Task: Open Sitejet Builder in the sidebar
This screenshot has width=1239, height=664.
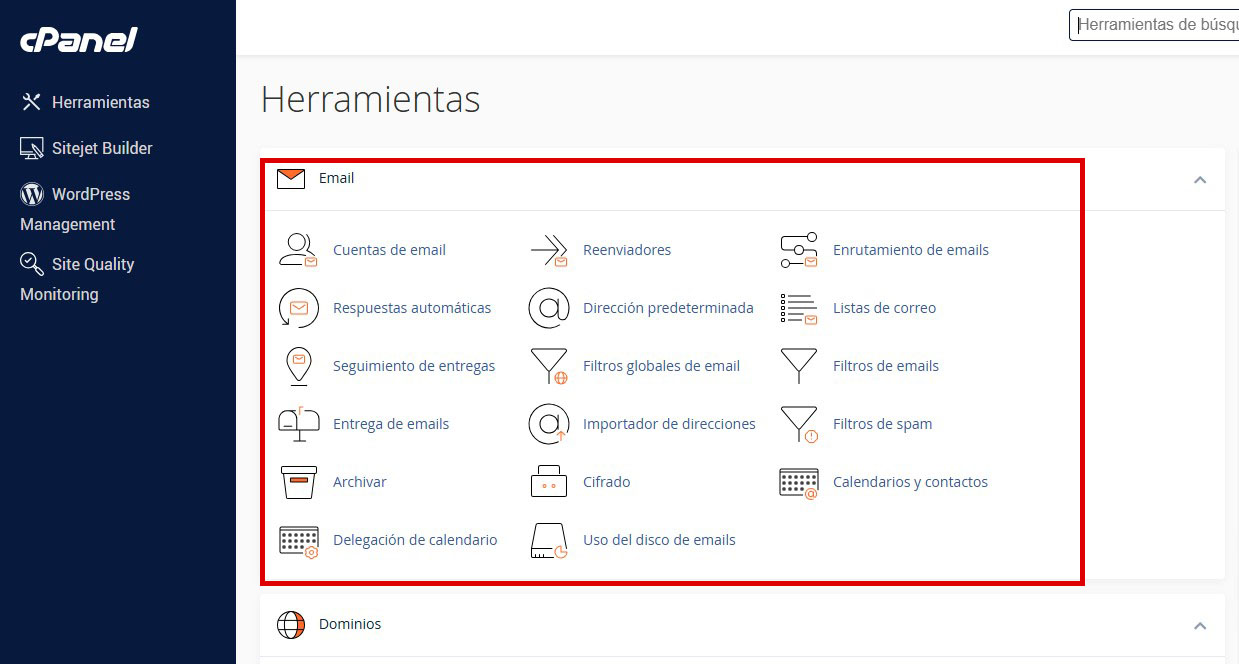Action: (102, 148)
